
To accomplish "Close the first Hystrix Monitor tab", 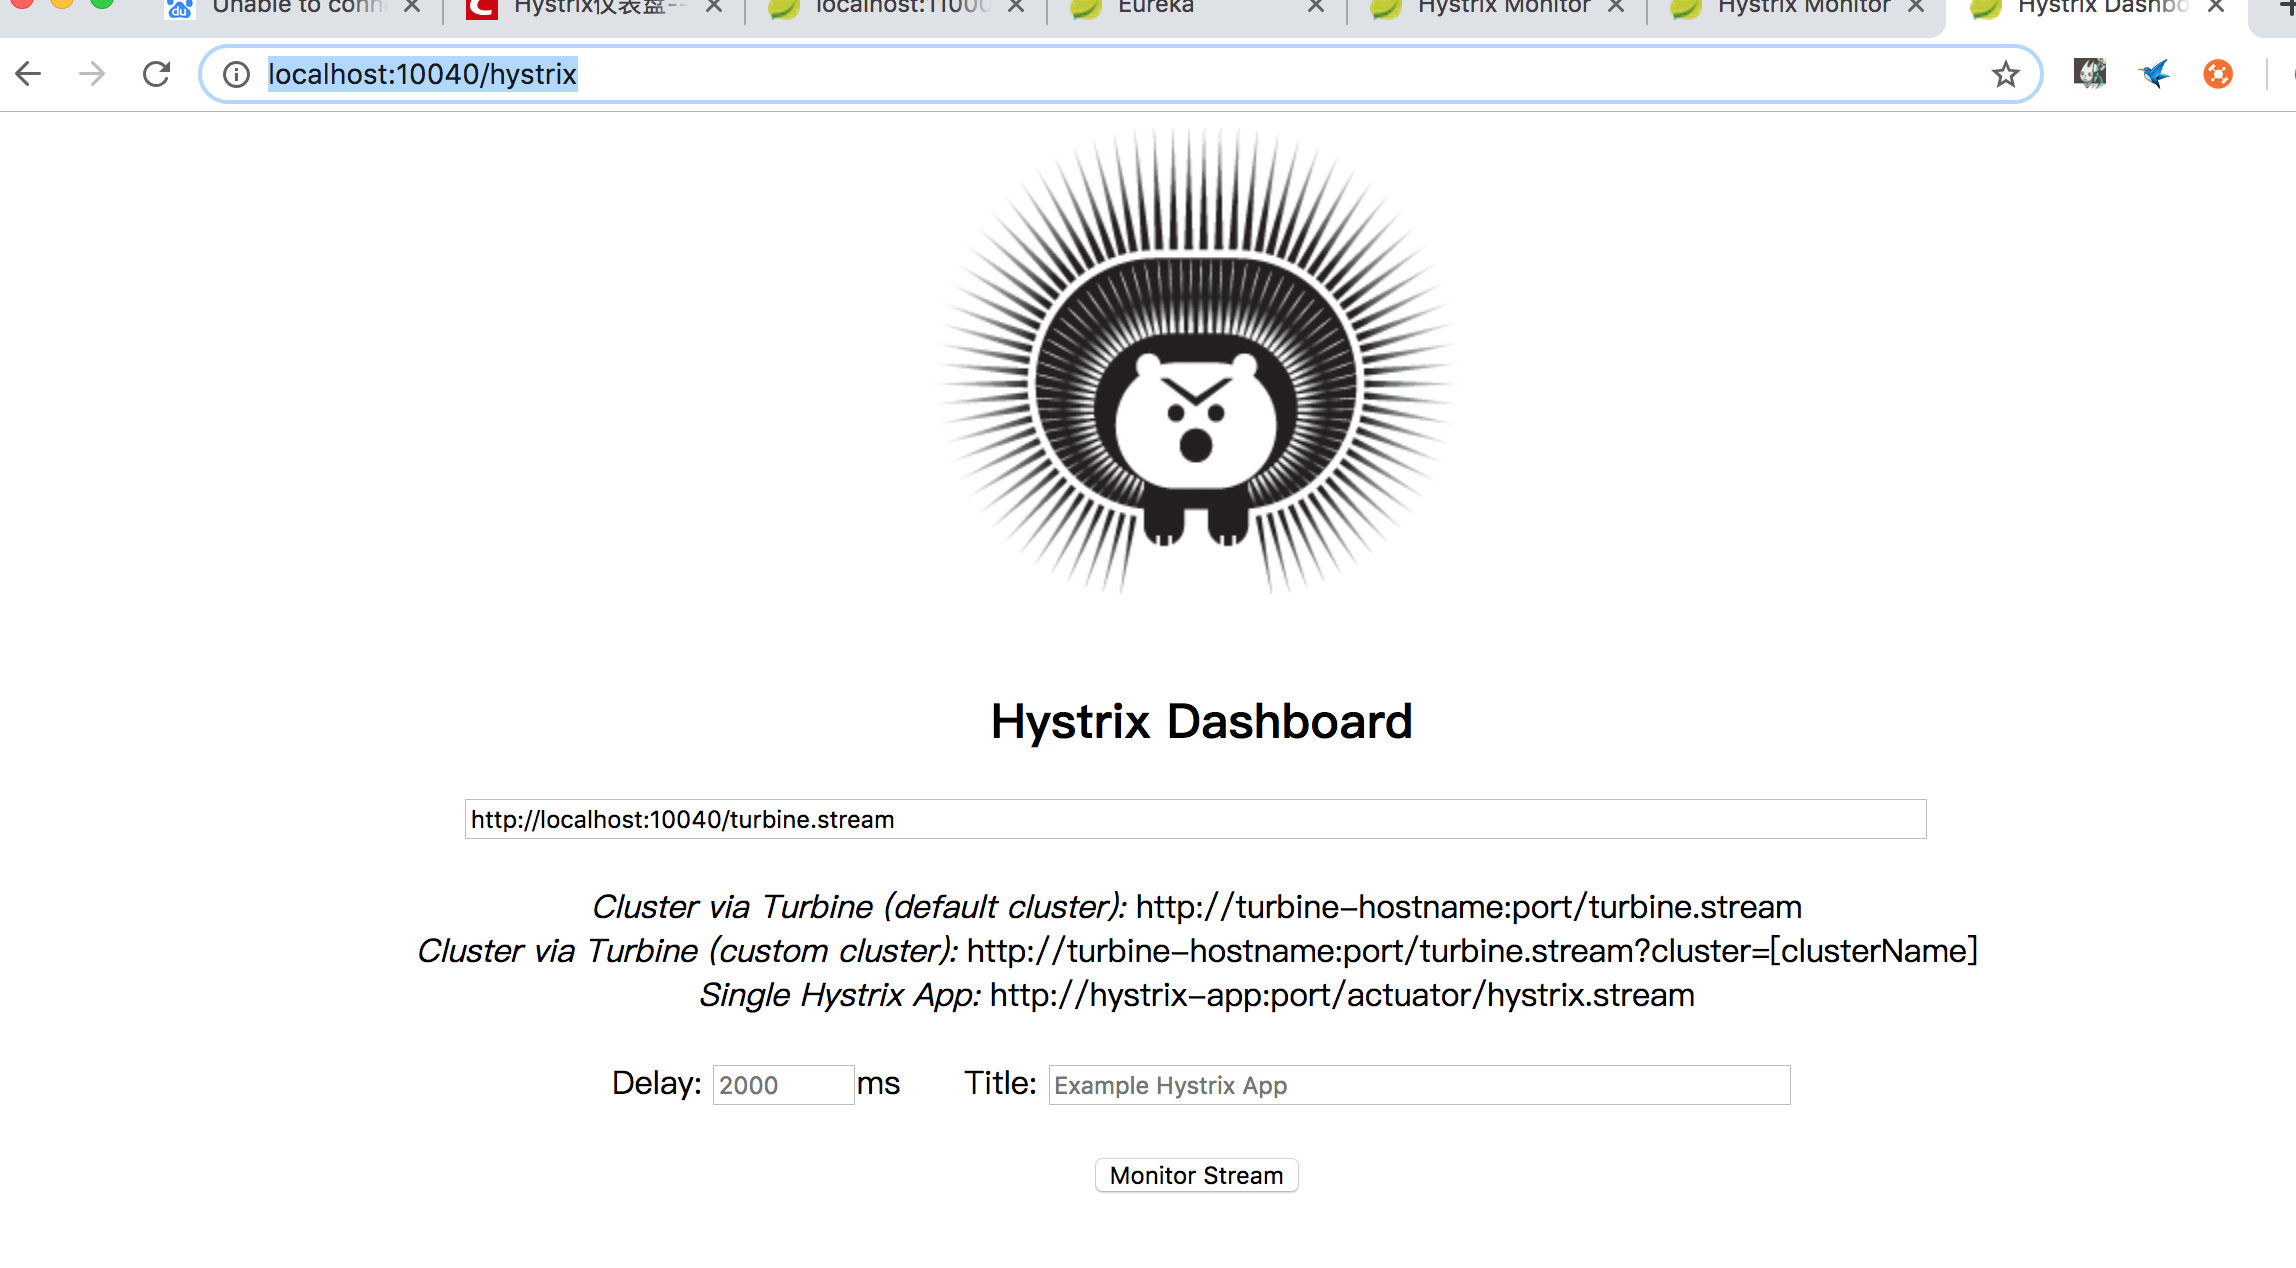I will click(1616, 8).
